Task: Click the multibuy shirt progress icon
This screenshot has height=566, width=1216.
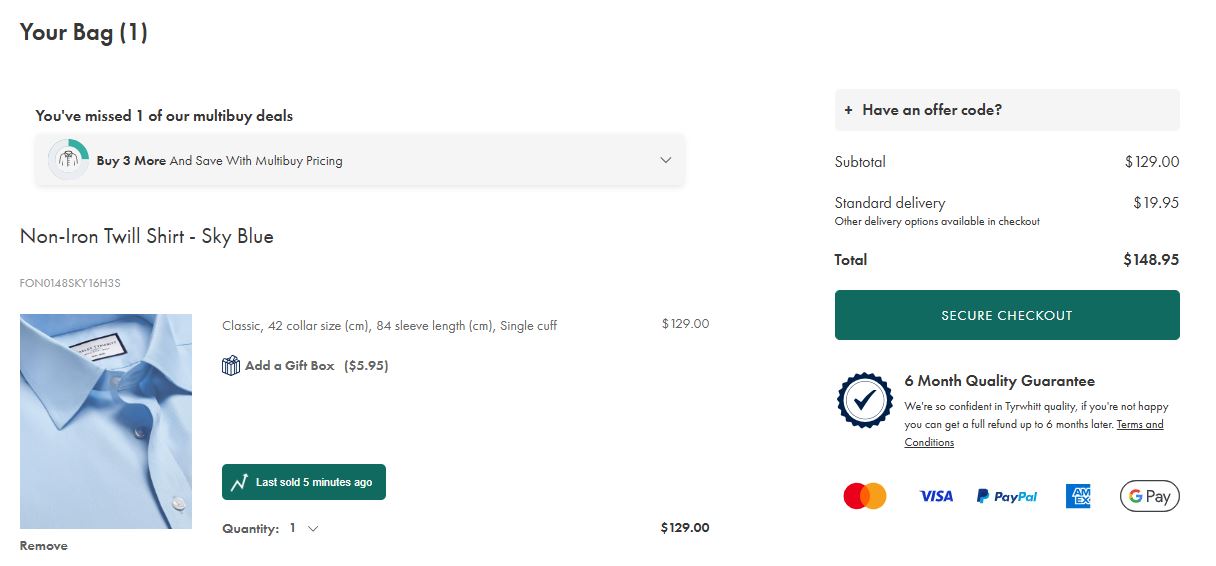Action: click(x=69, y=160)
